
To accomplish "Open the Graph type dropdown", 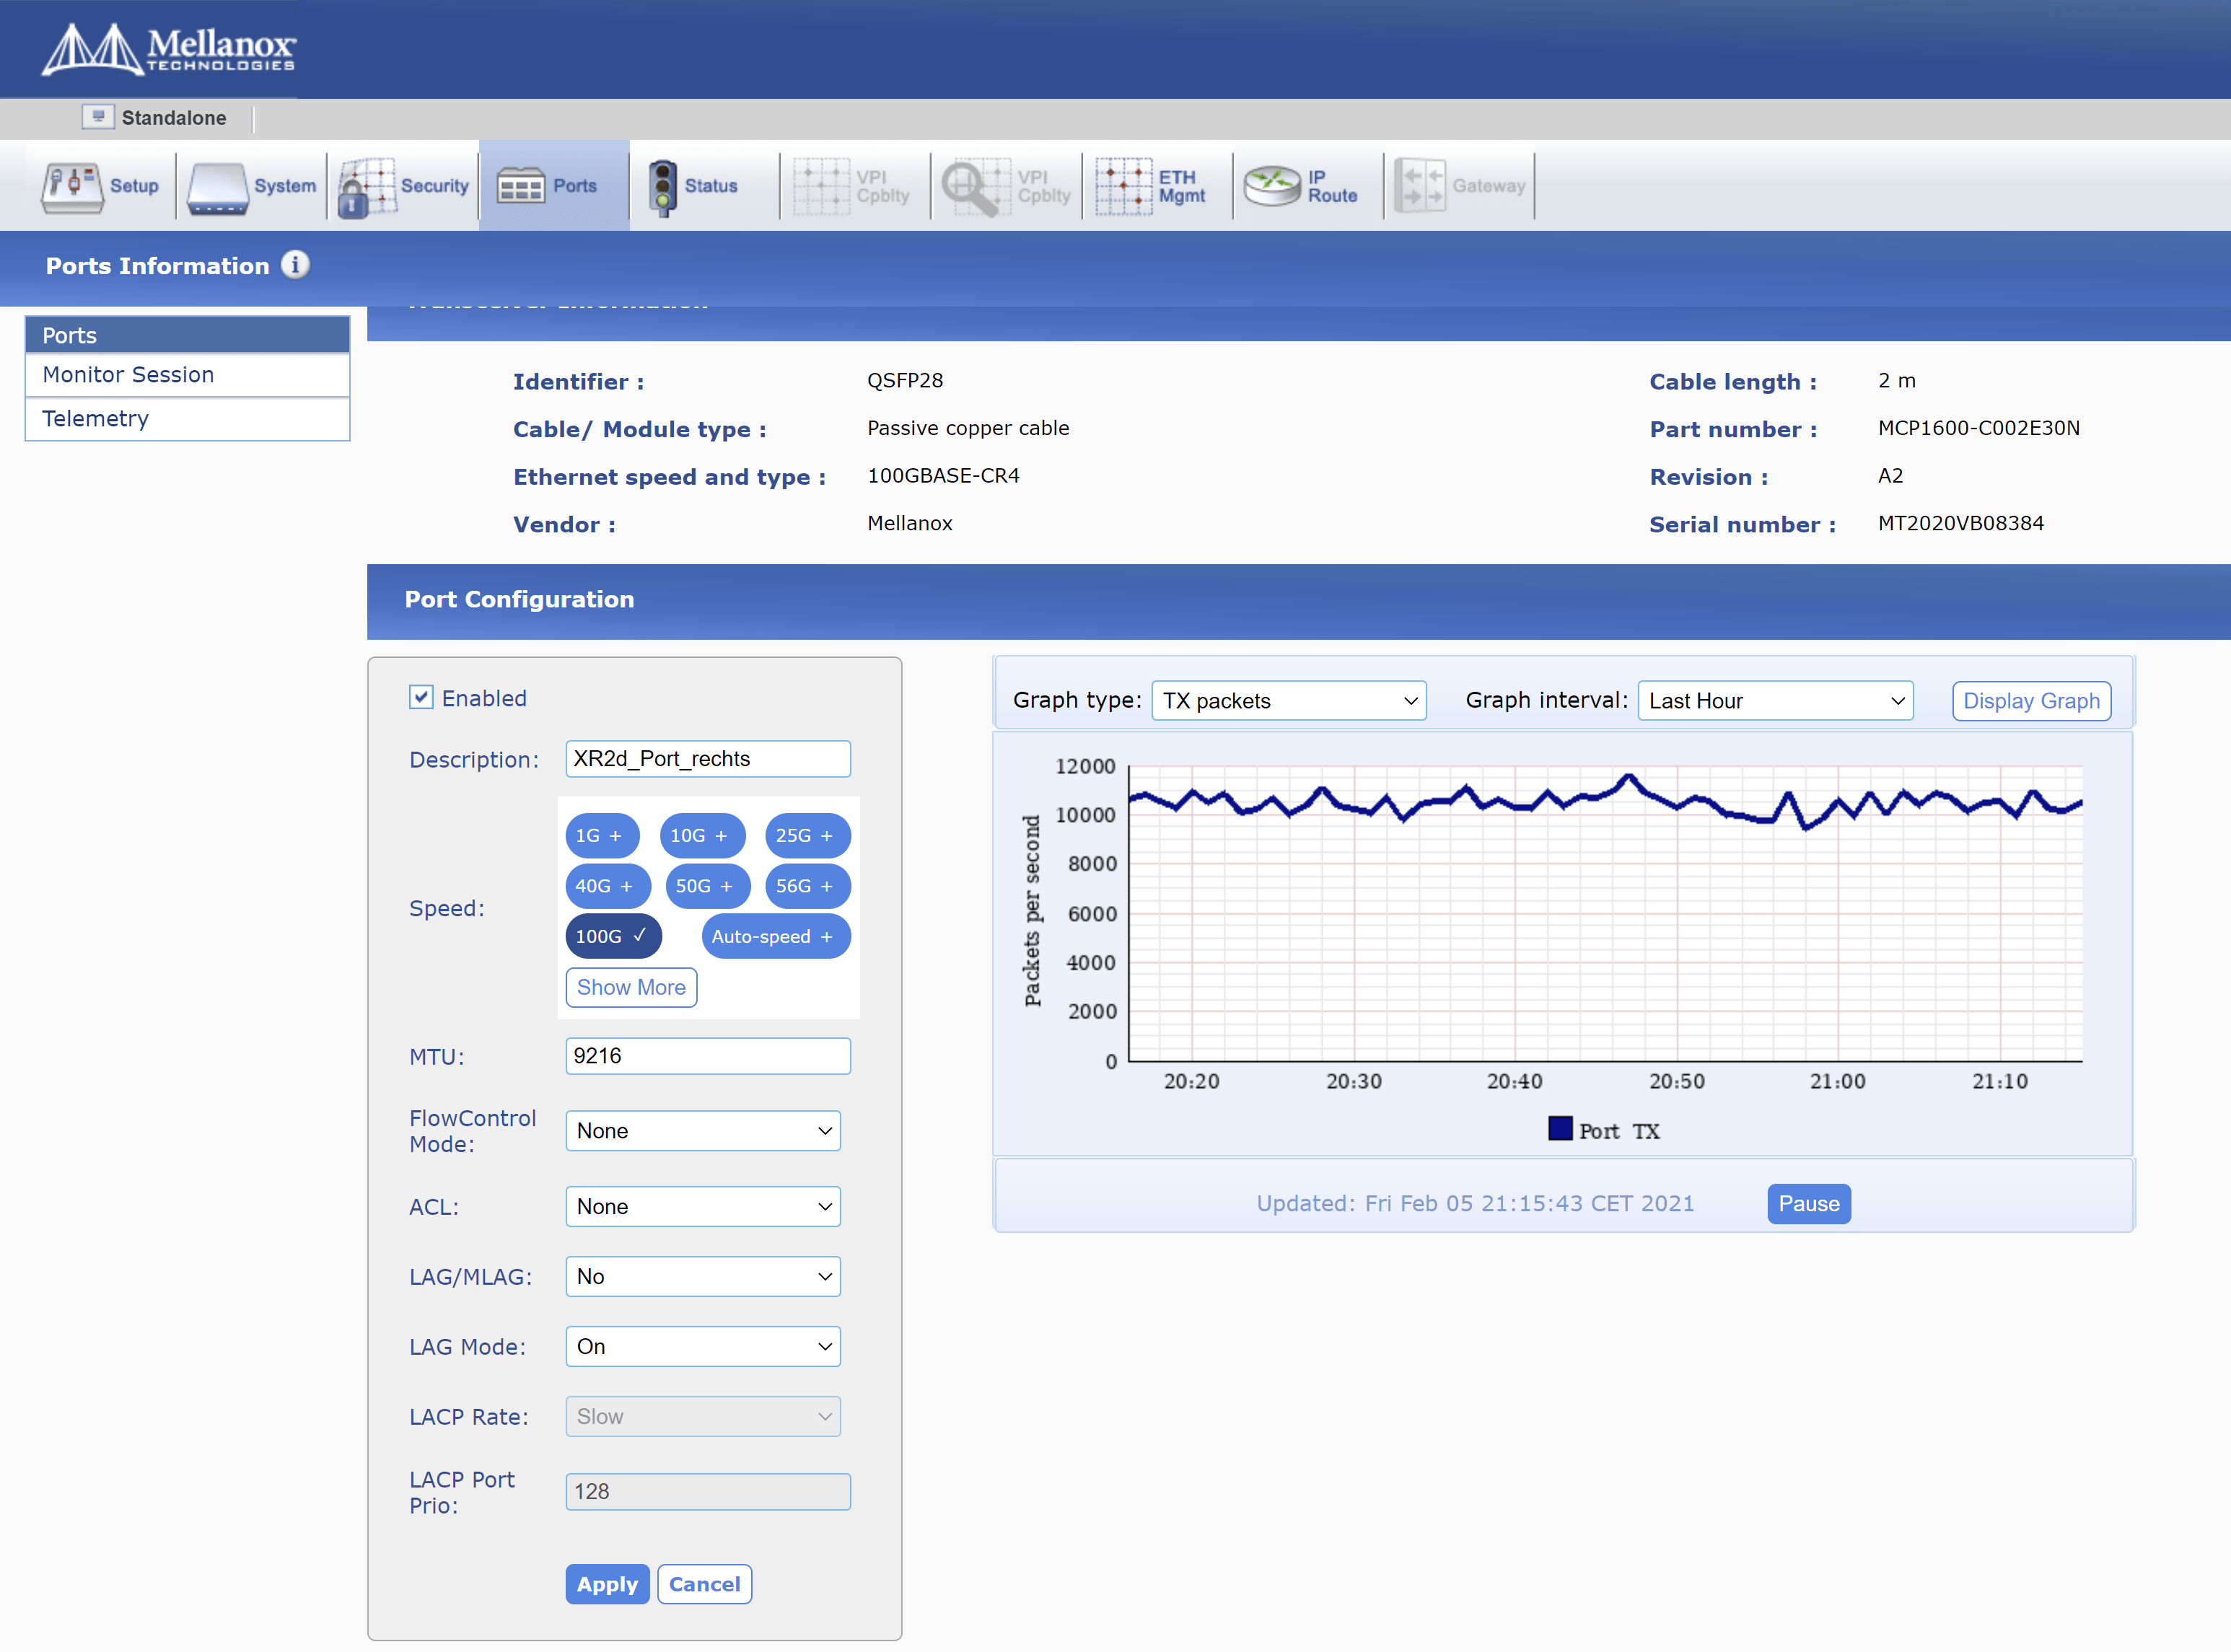I will tap(1288, 701).
